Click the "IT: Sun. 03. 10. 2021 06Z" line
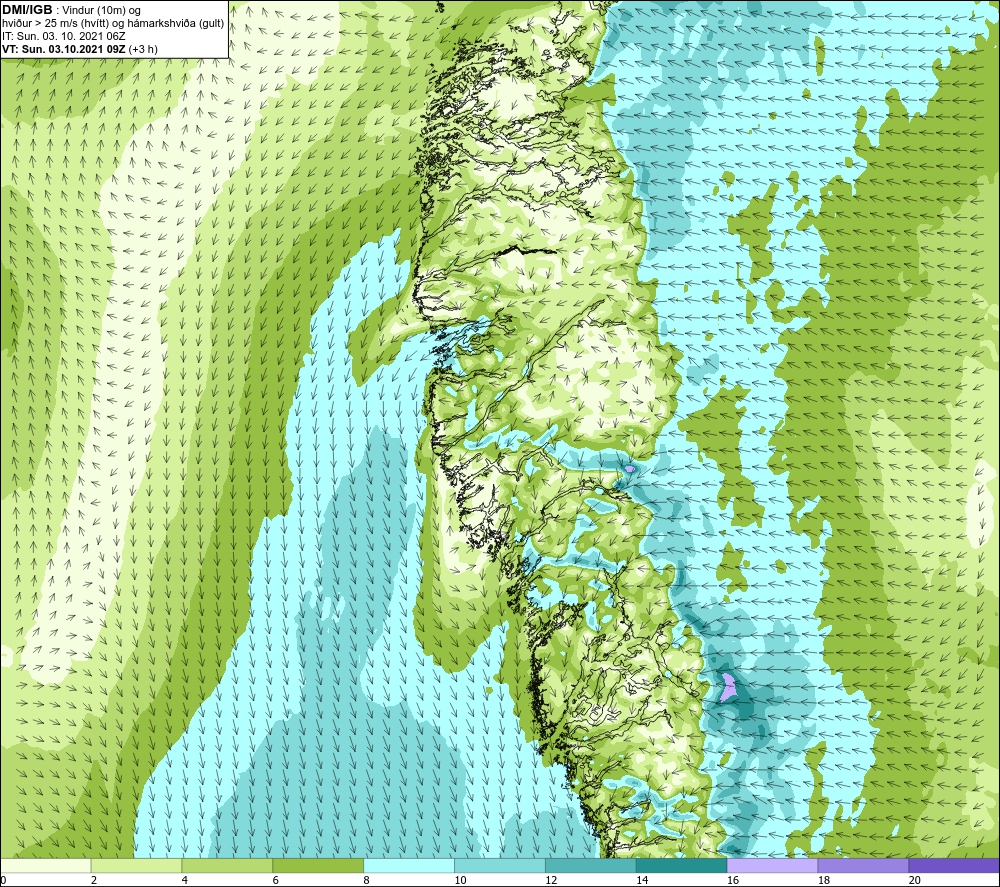1000x887 pixels. click(64, 36)
